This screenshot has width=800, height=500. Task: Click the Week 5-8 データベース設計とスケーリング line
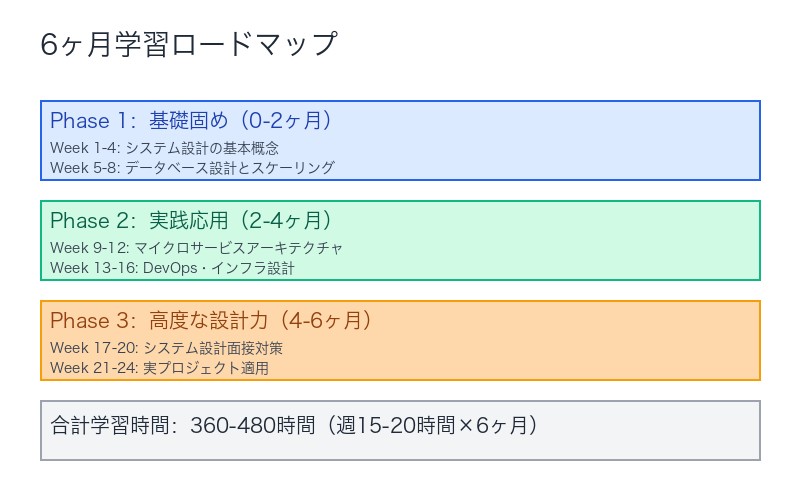(192, 168)
